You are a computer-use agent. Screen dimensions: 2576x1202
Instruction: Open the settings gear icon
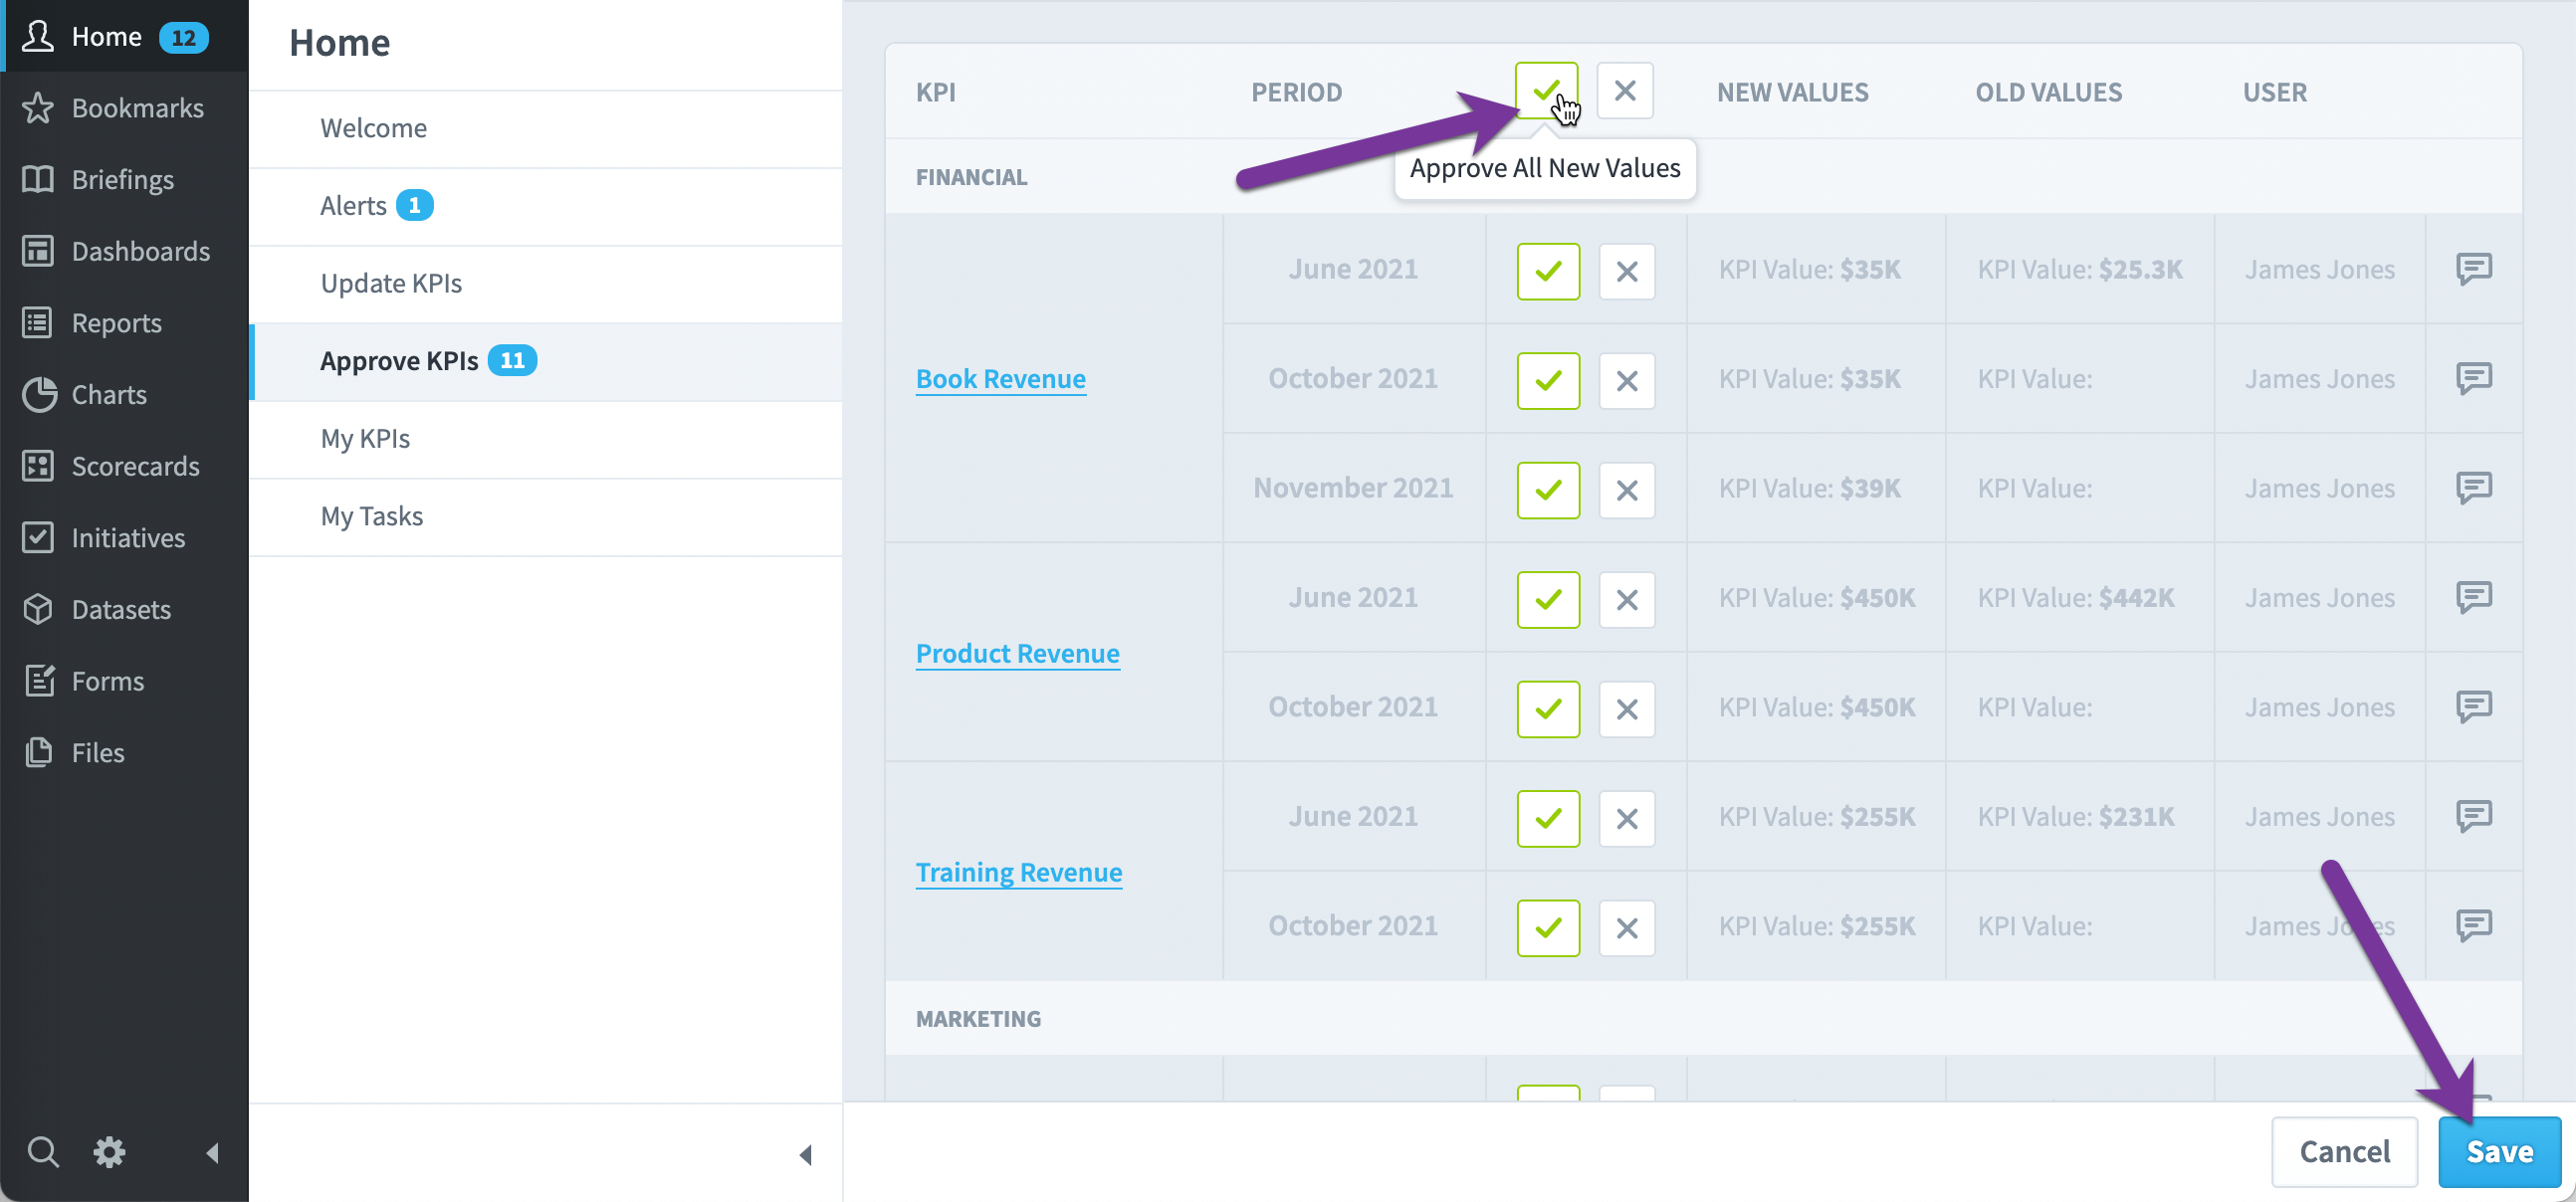109,1152
